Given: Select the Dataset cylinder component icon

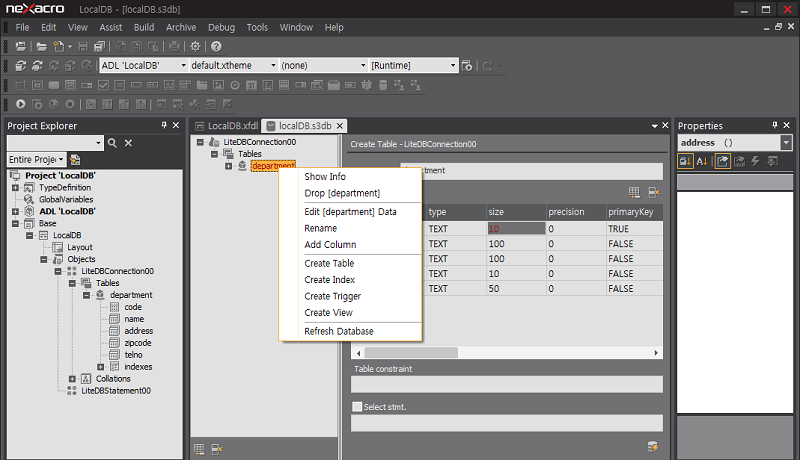Looking at the screenshot, I should click(x=383, y=85).
